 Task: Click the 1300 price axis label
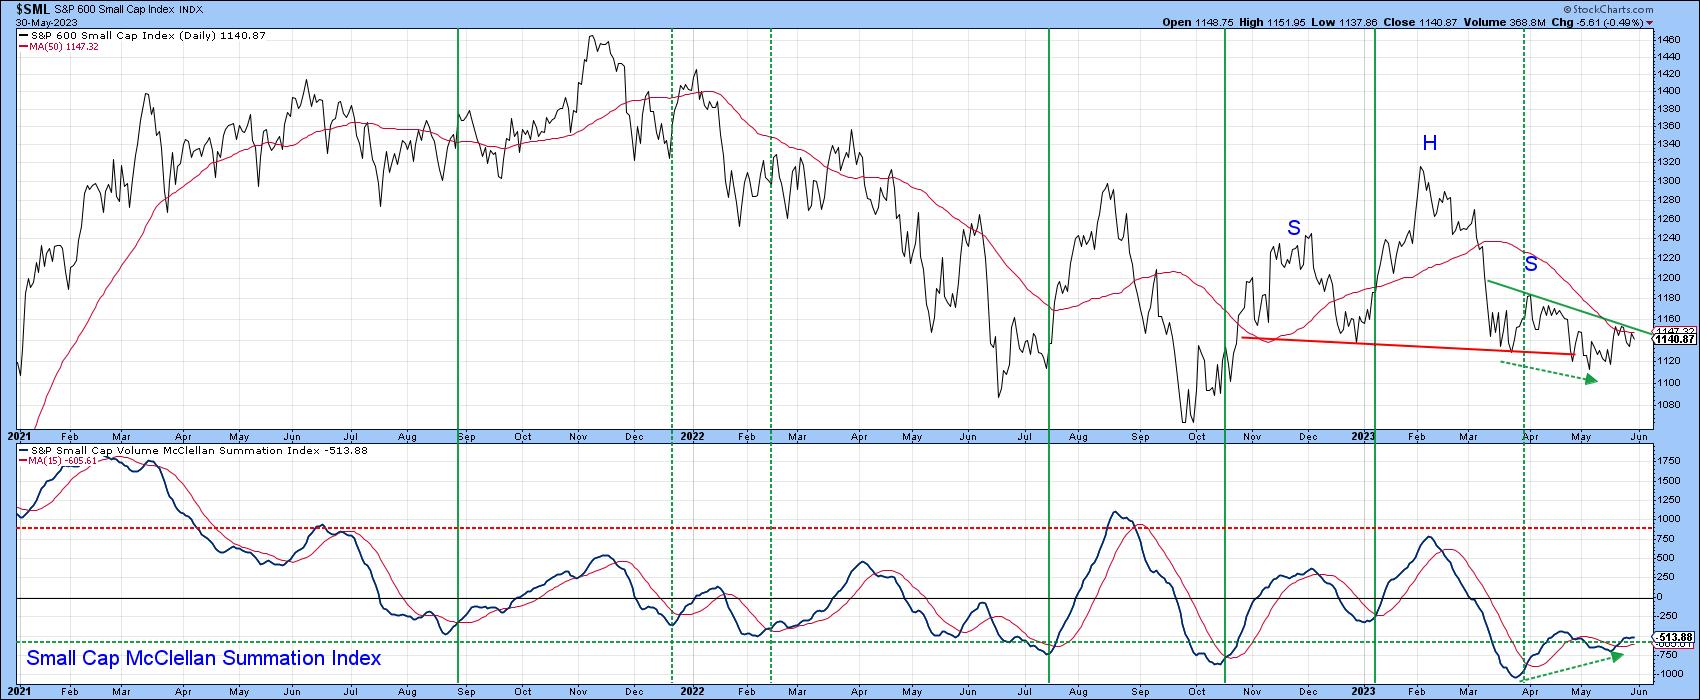point(1669,181)
